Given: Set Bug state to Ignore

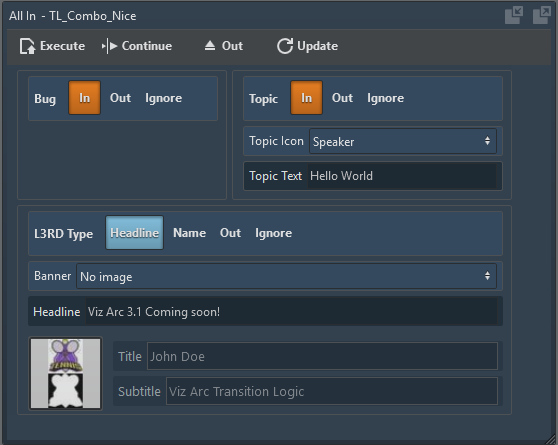Looking at the screenshot, I should click(x=163, y=98).
